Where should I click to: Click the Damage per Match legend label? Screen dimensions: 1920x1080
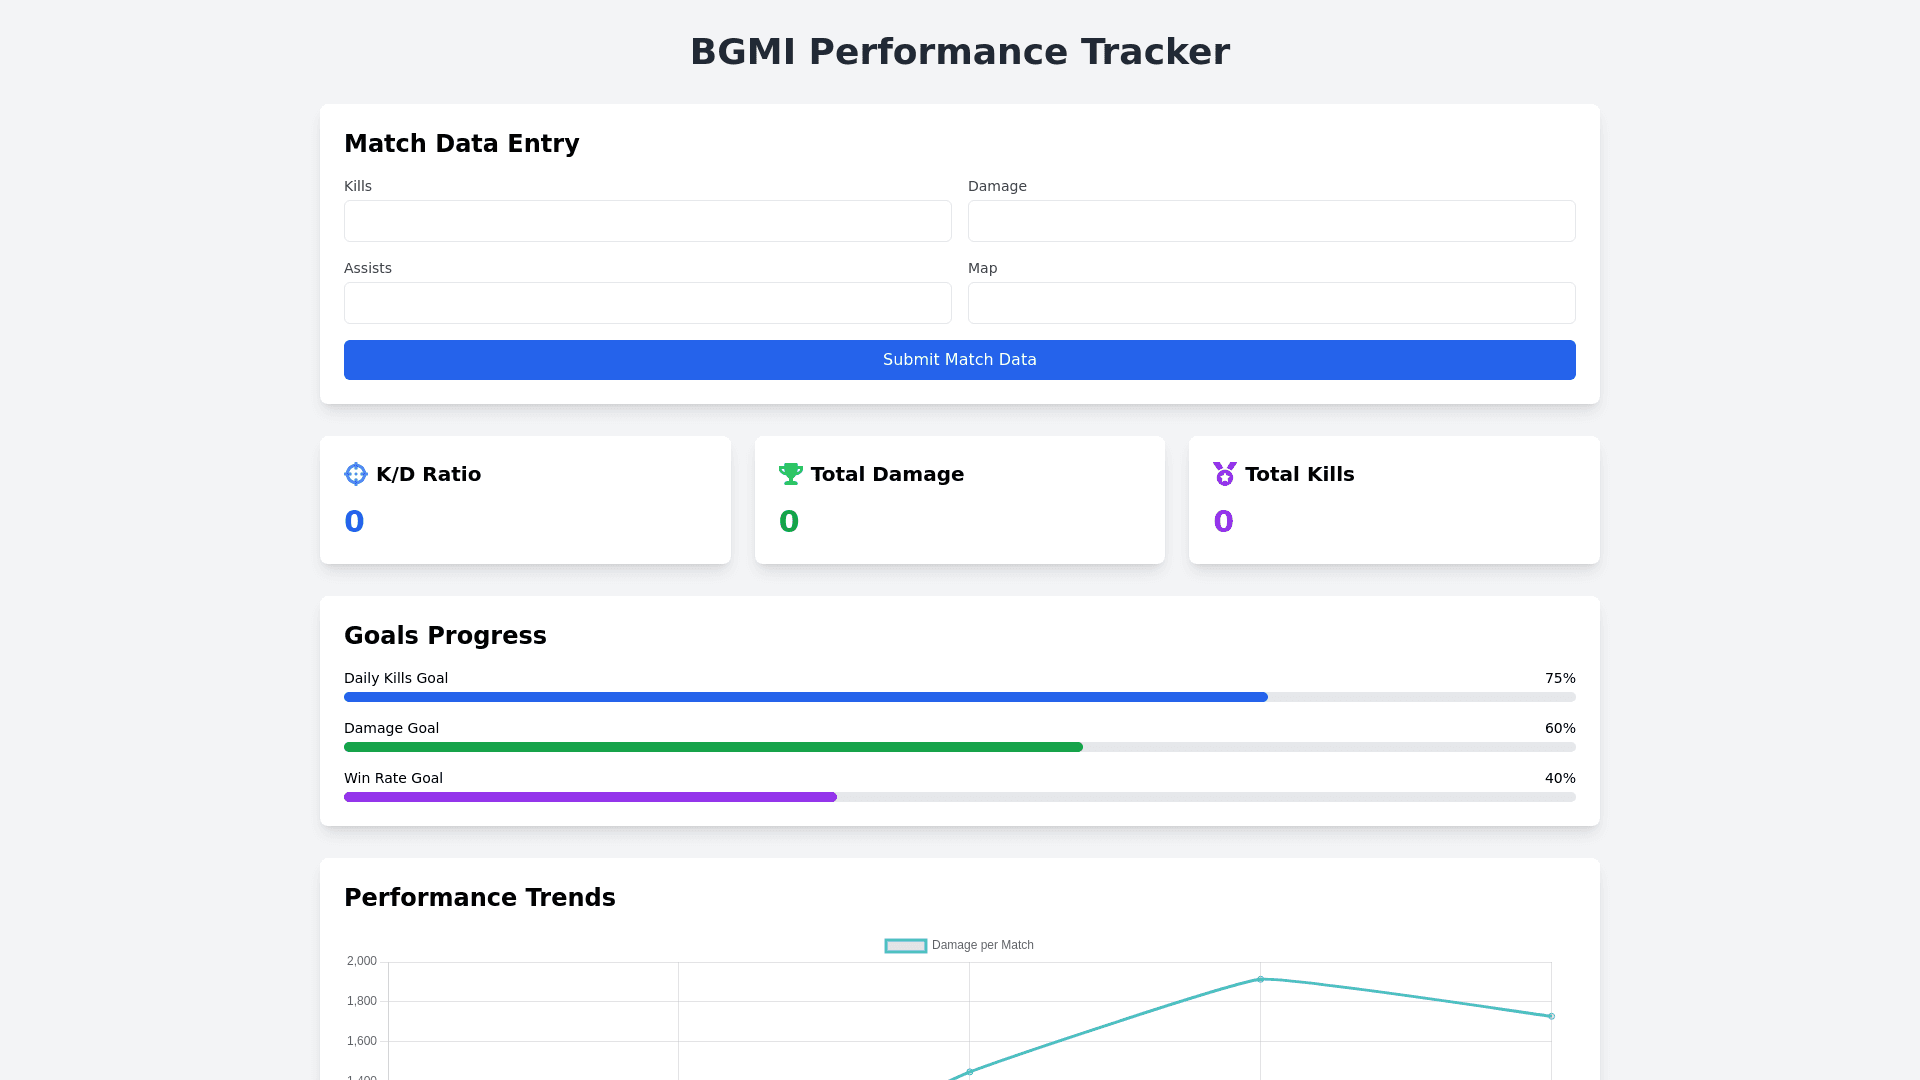(x=982, y=945)
